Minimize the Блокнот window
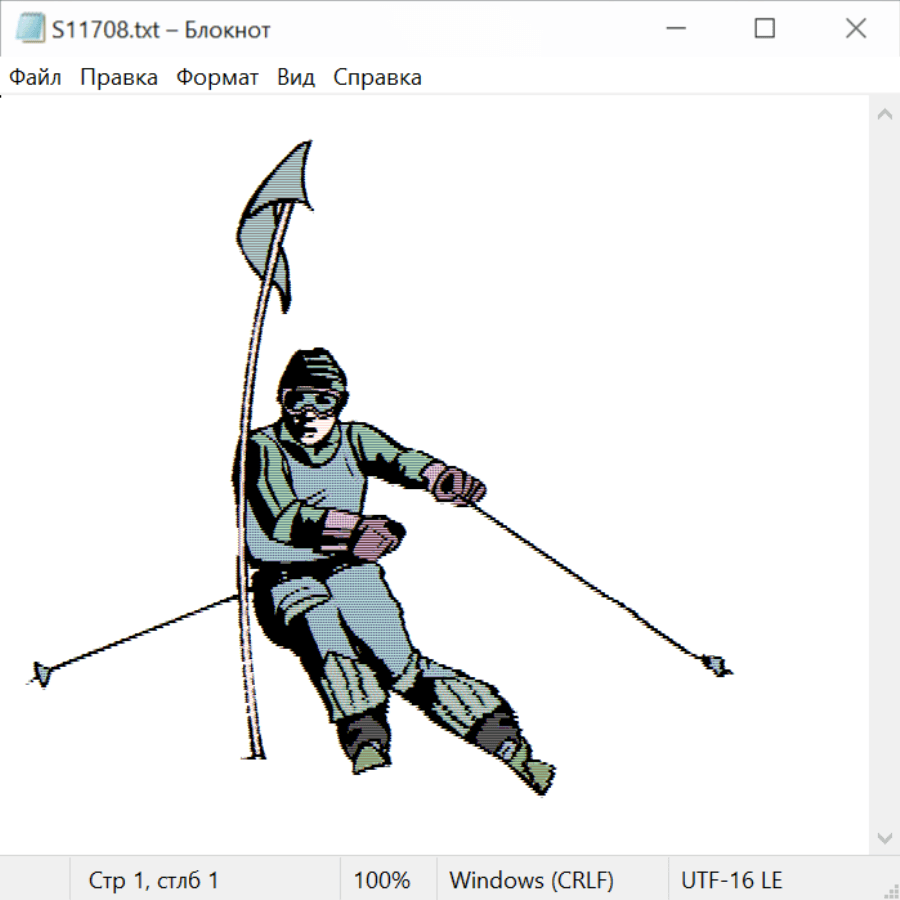 (x=674, y=29)
